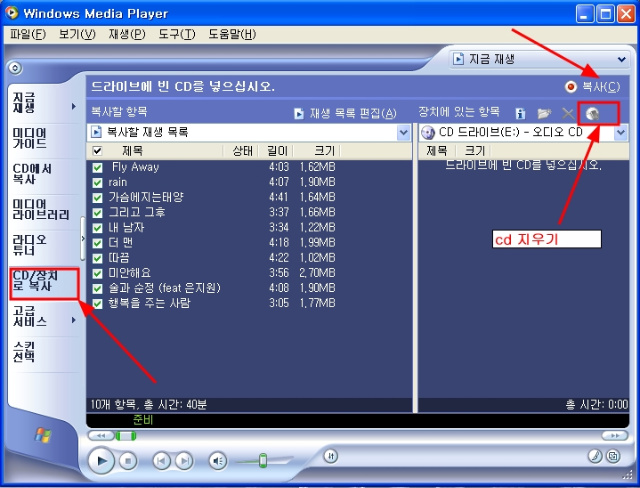
Task: Uncheck the 그리고 그후 checkbox
Action: point(97,213)
